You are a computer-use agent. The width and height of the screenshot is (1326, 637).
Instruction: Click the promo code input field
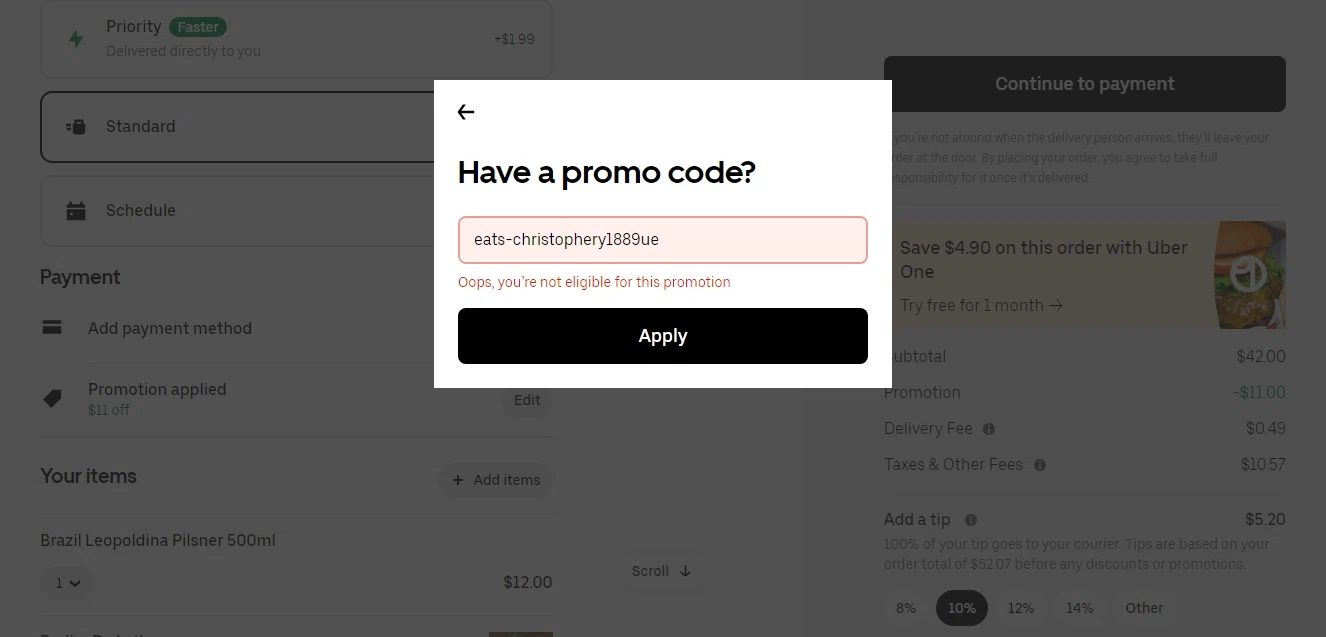coord(663,240)
